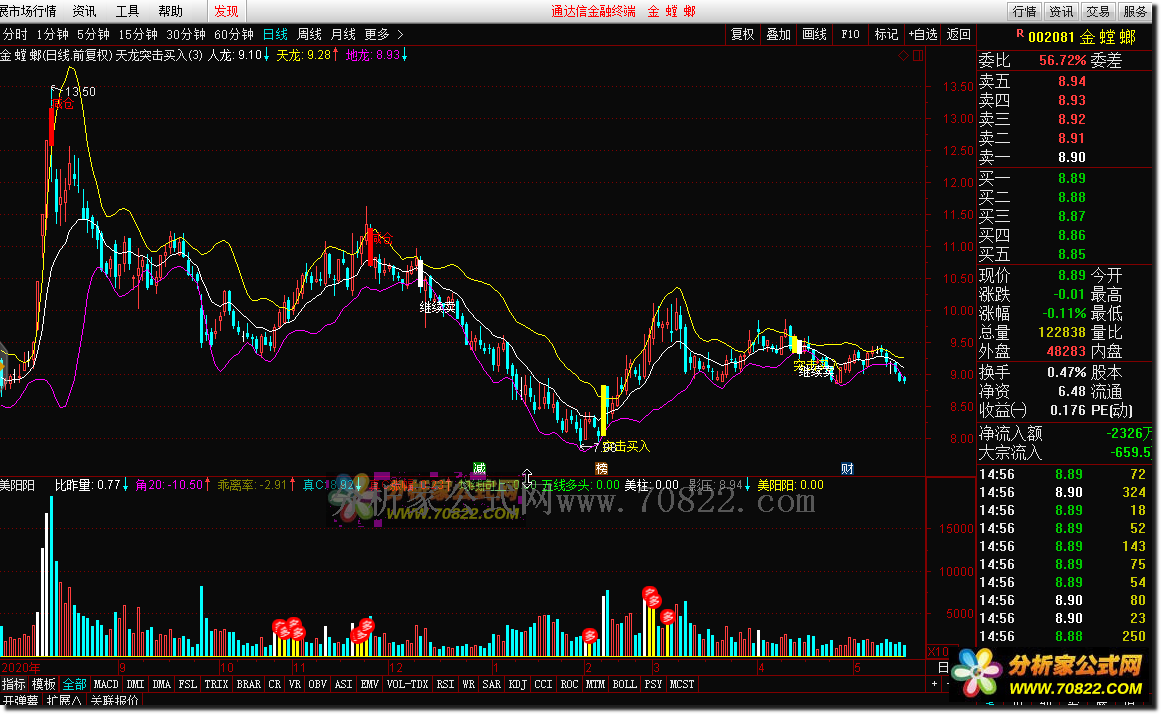
Task: Open the 更多 periods list
Action: click(376, 34)
